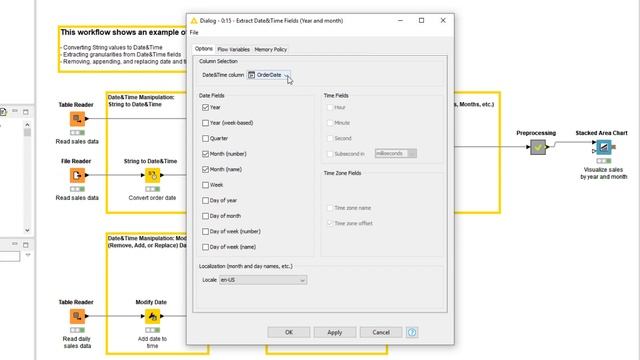Viewport: 640px width, 360px height.
Task: Click the 'Convert order date' node label
Action: pyautogui.click(x=152, y=198)
